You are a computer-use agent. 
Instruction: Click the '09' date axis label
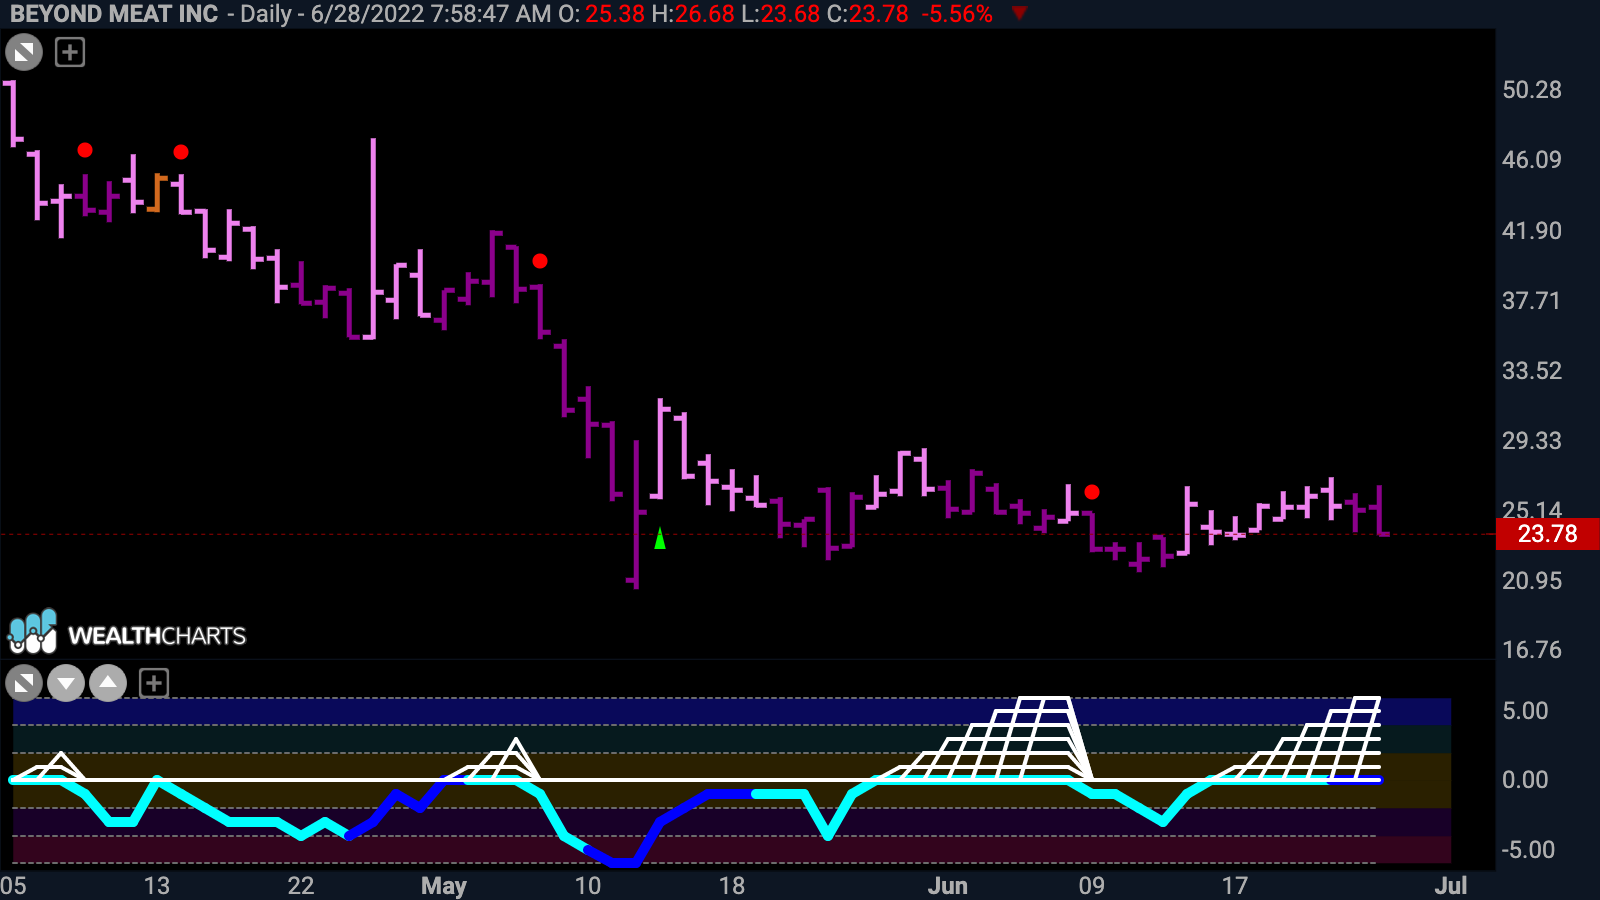click(1092, 886)
